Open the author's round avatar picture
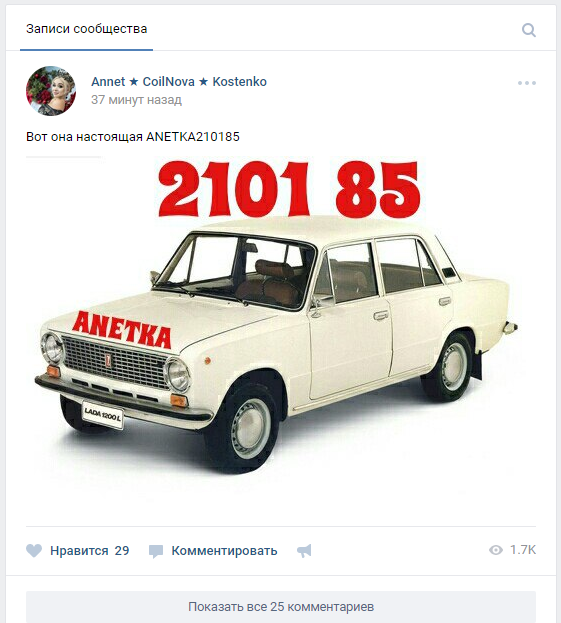The height and width of the screenshot is (623, 561). (51, 91)
